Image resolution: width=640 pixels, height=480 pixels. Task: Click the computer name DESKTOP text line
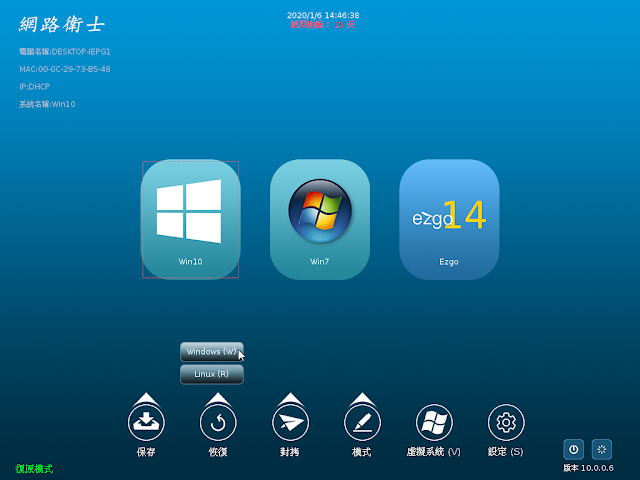click(65, 51)
